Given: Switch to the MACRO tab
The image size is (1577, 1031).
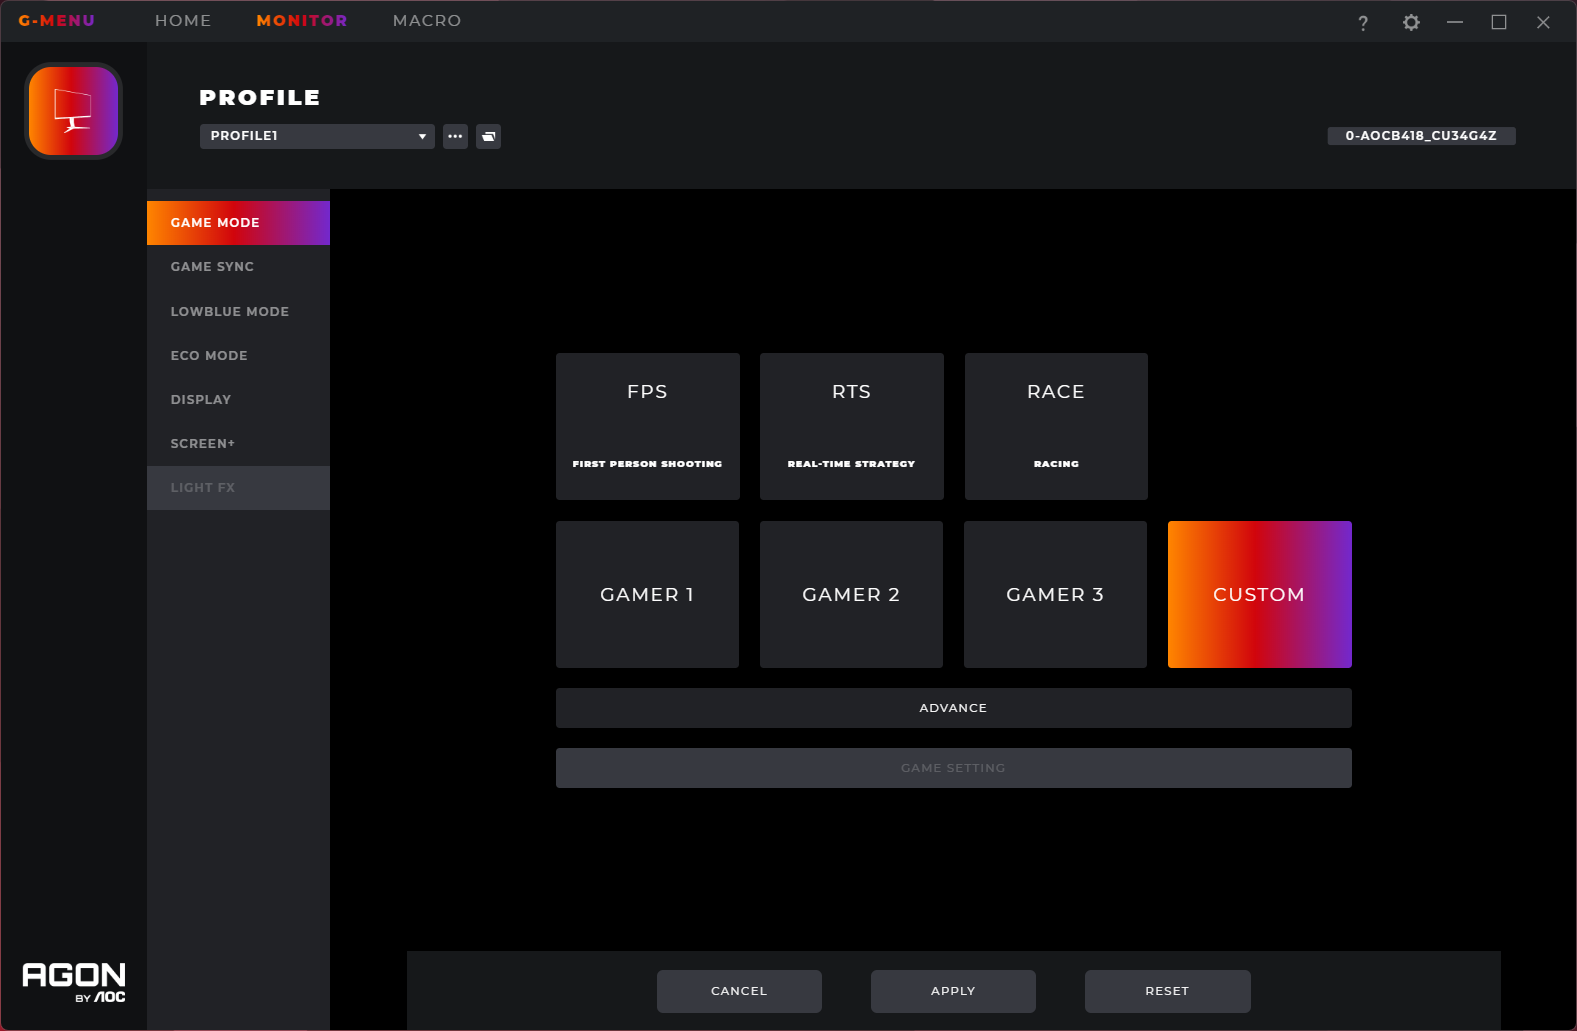Looking at the screenshot, I should [x=427, y=20].
